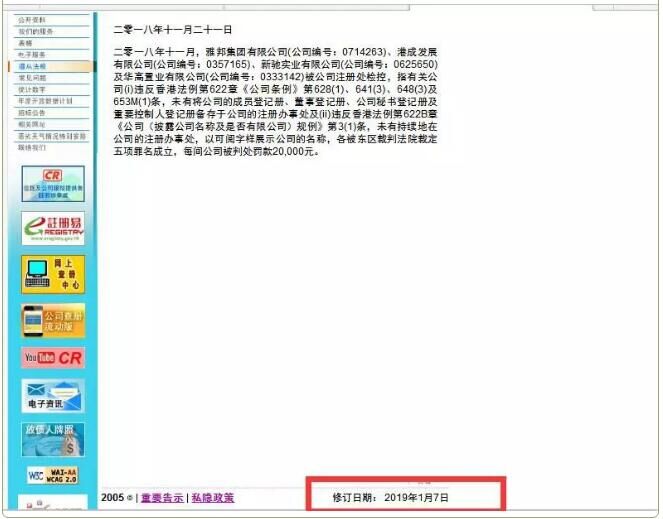Open 联络我们 in the sidebar menu
Viewport: 663px width, 519px height.
click(32, 148)
